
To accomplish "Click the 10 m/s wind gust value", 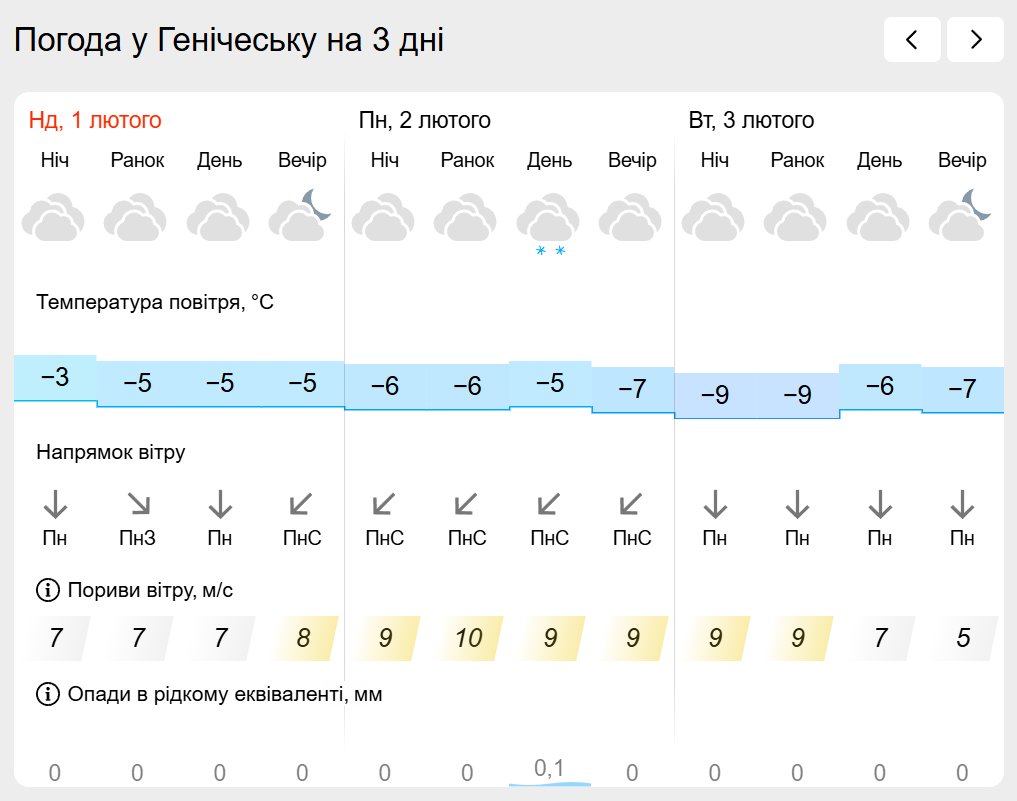I will click(468, 638).
